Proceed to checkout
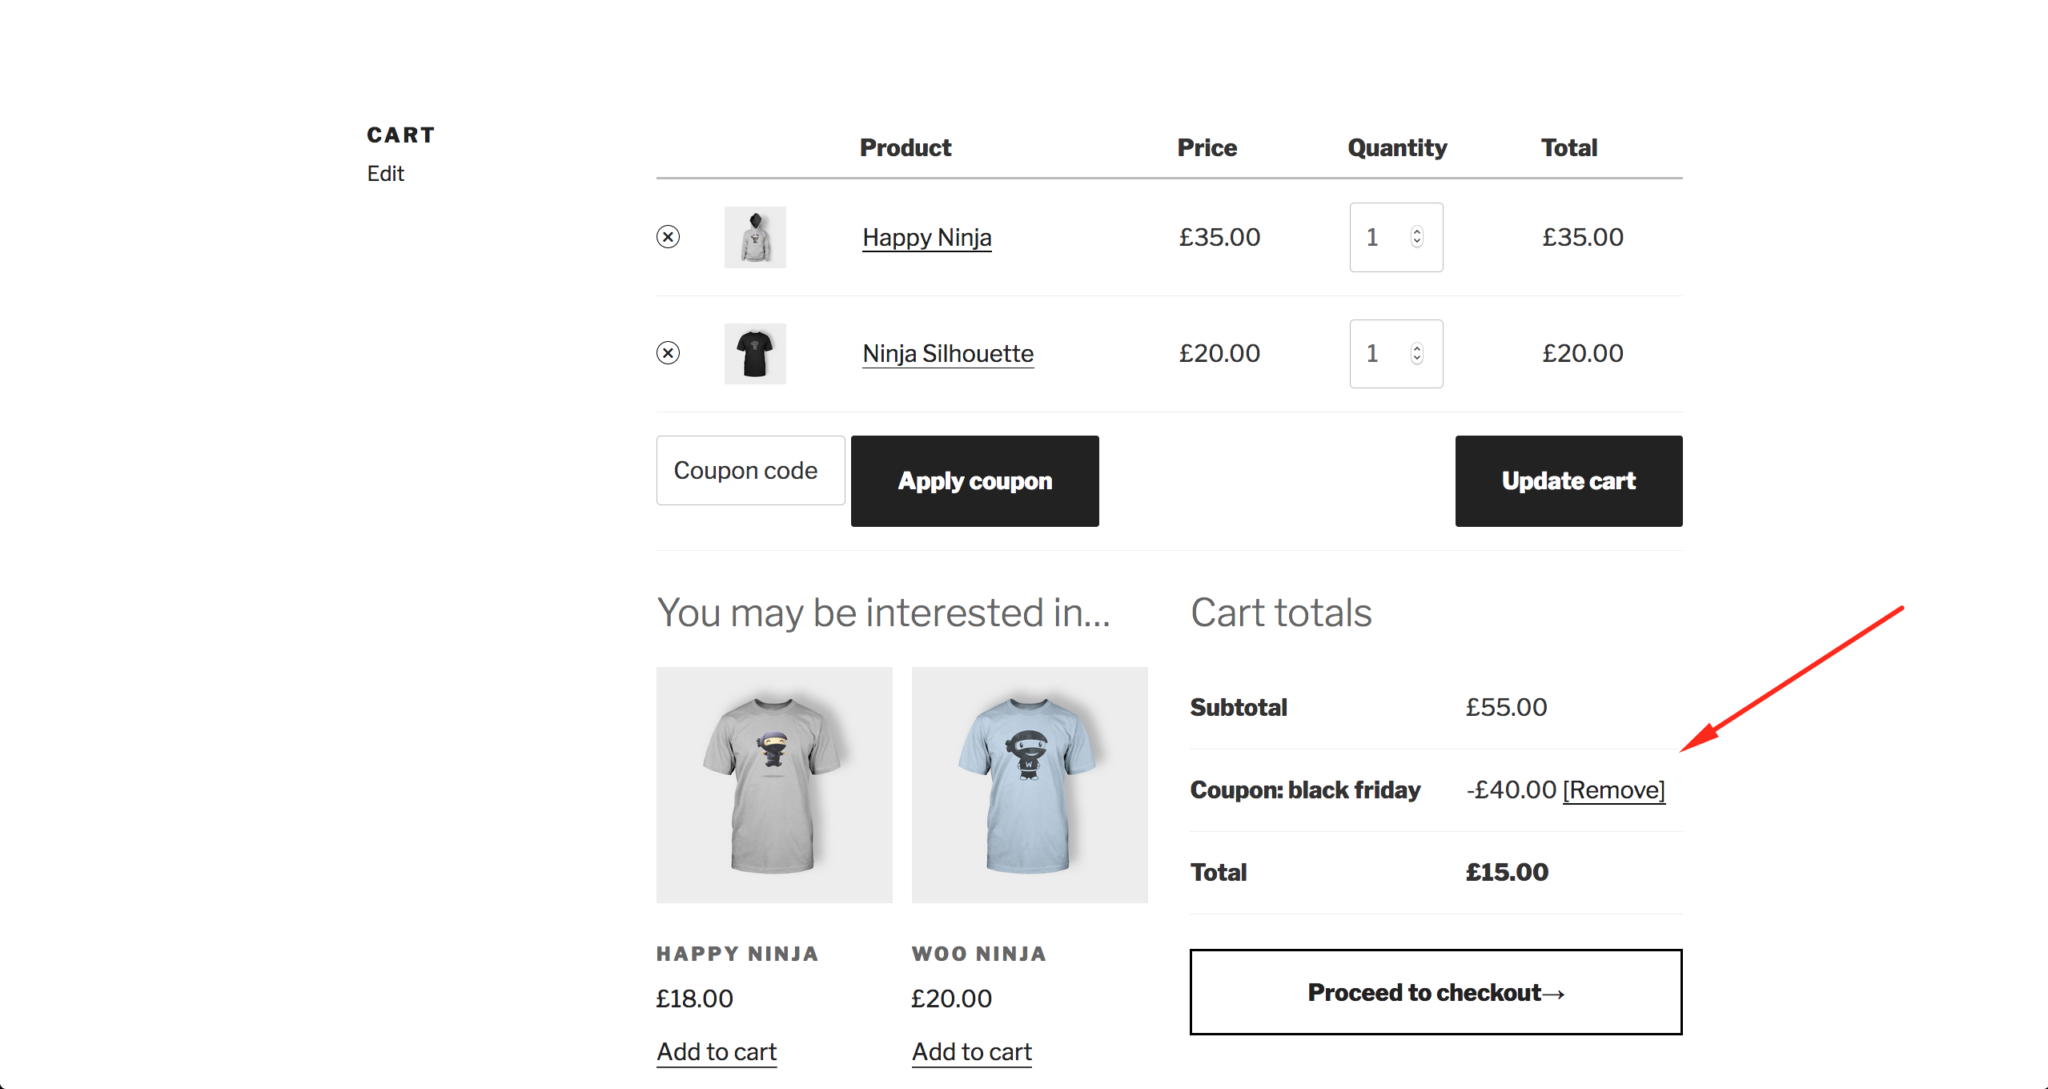2048x1089 pixels. click(1436, 992)
